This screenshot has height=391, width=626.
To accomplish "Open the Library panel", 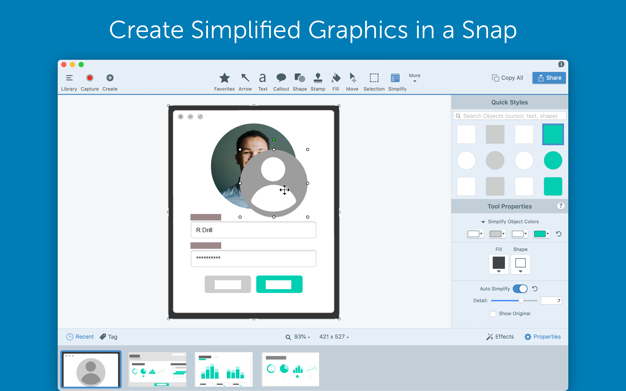I will pyautogui.click(x=69, y=81).
